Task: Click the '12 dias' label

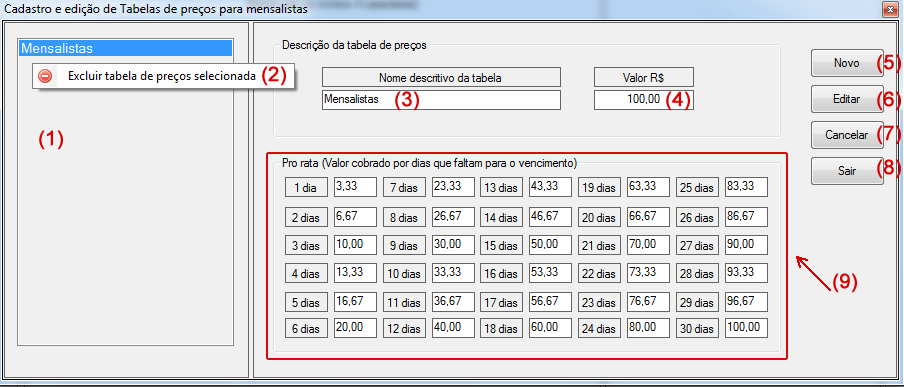Action: [x=404, y=329]
